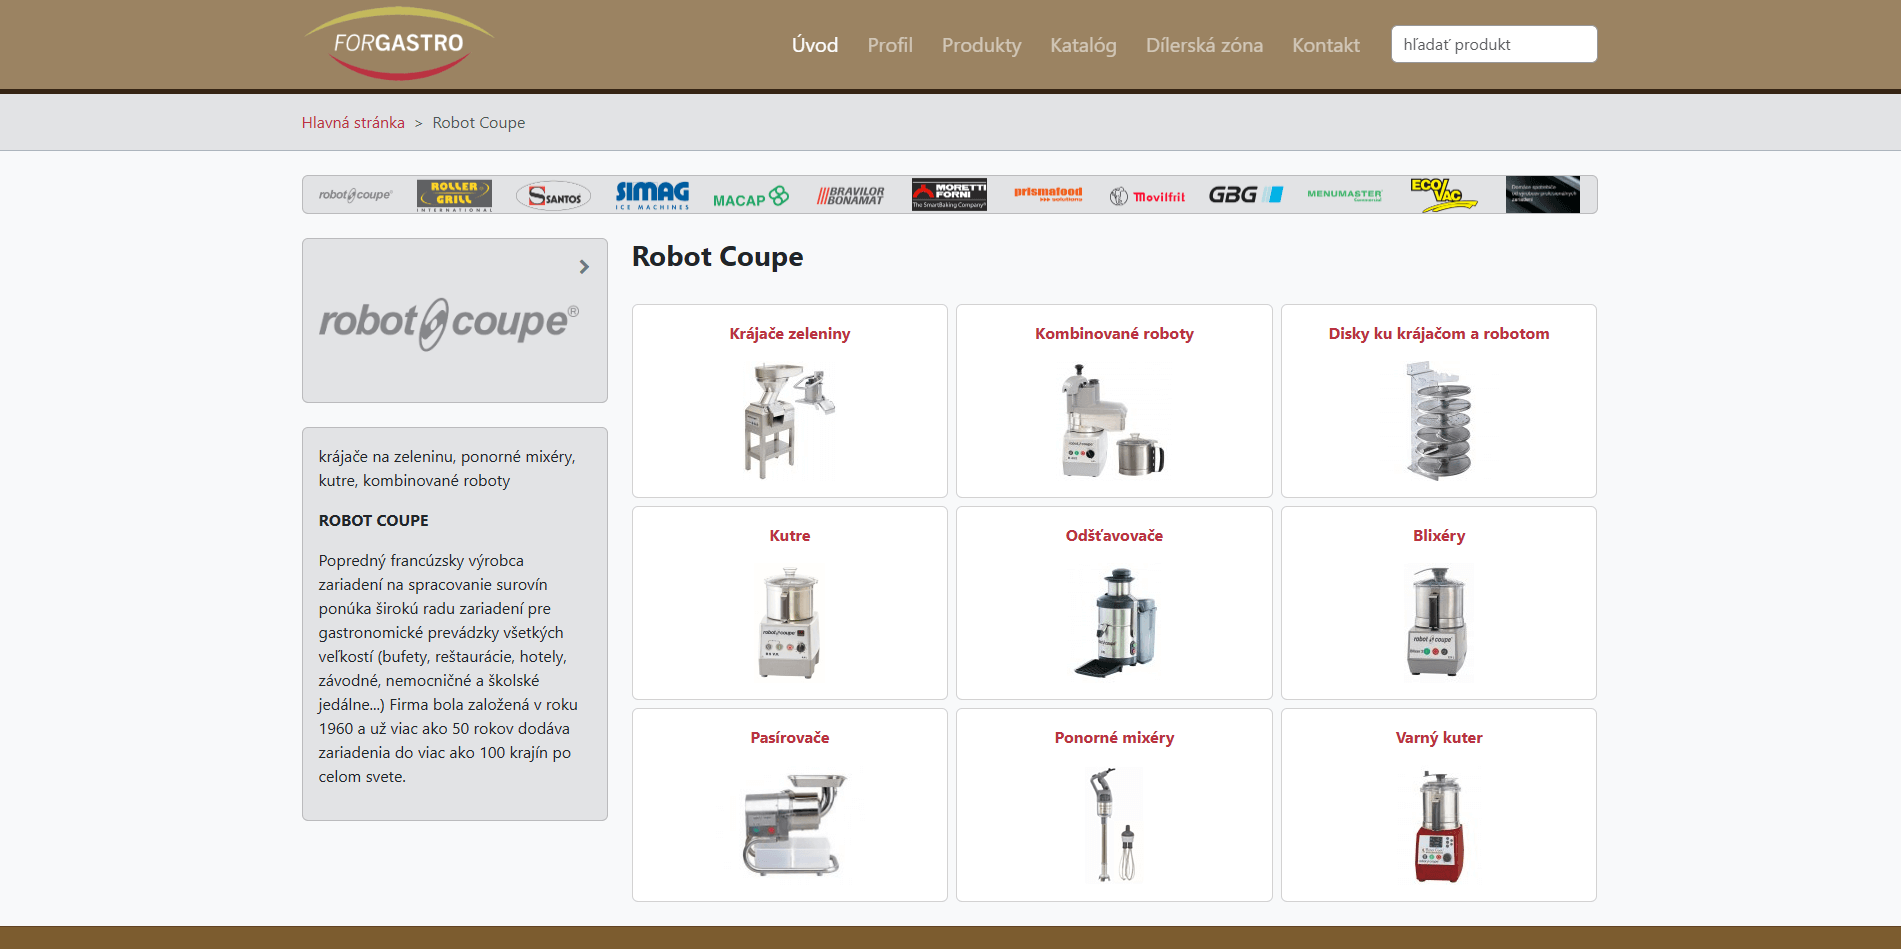The width and height of the screenshot is (1901, 949).
Task: Click the 'Robot Coupe' page heading
Action: 718,257
